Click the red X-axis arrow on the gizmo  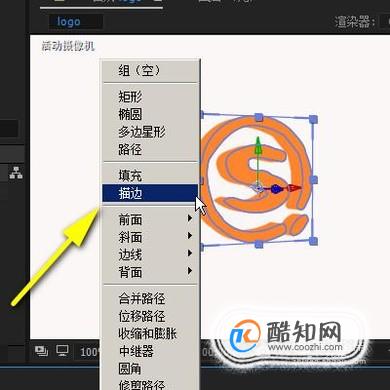point(292,189)
